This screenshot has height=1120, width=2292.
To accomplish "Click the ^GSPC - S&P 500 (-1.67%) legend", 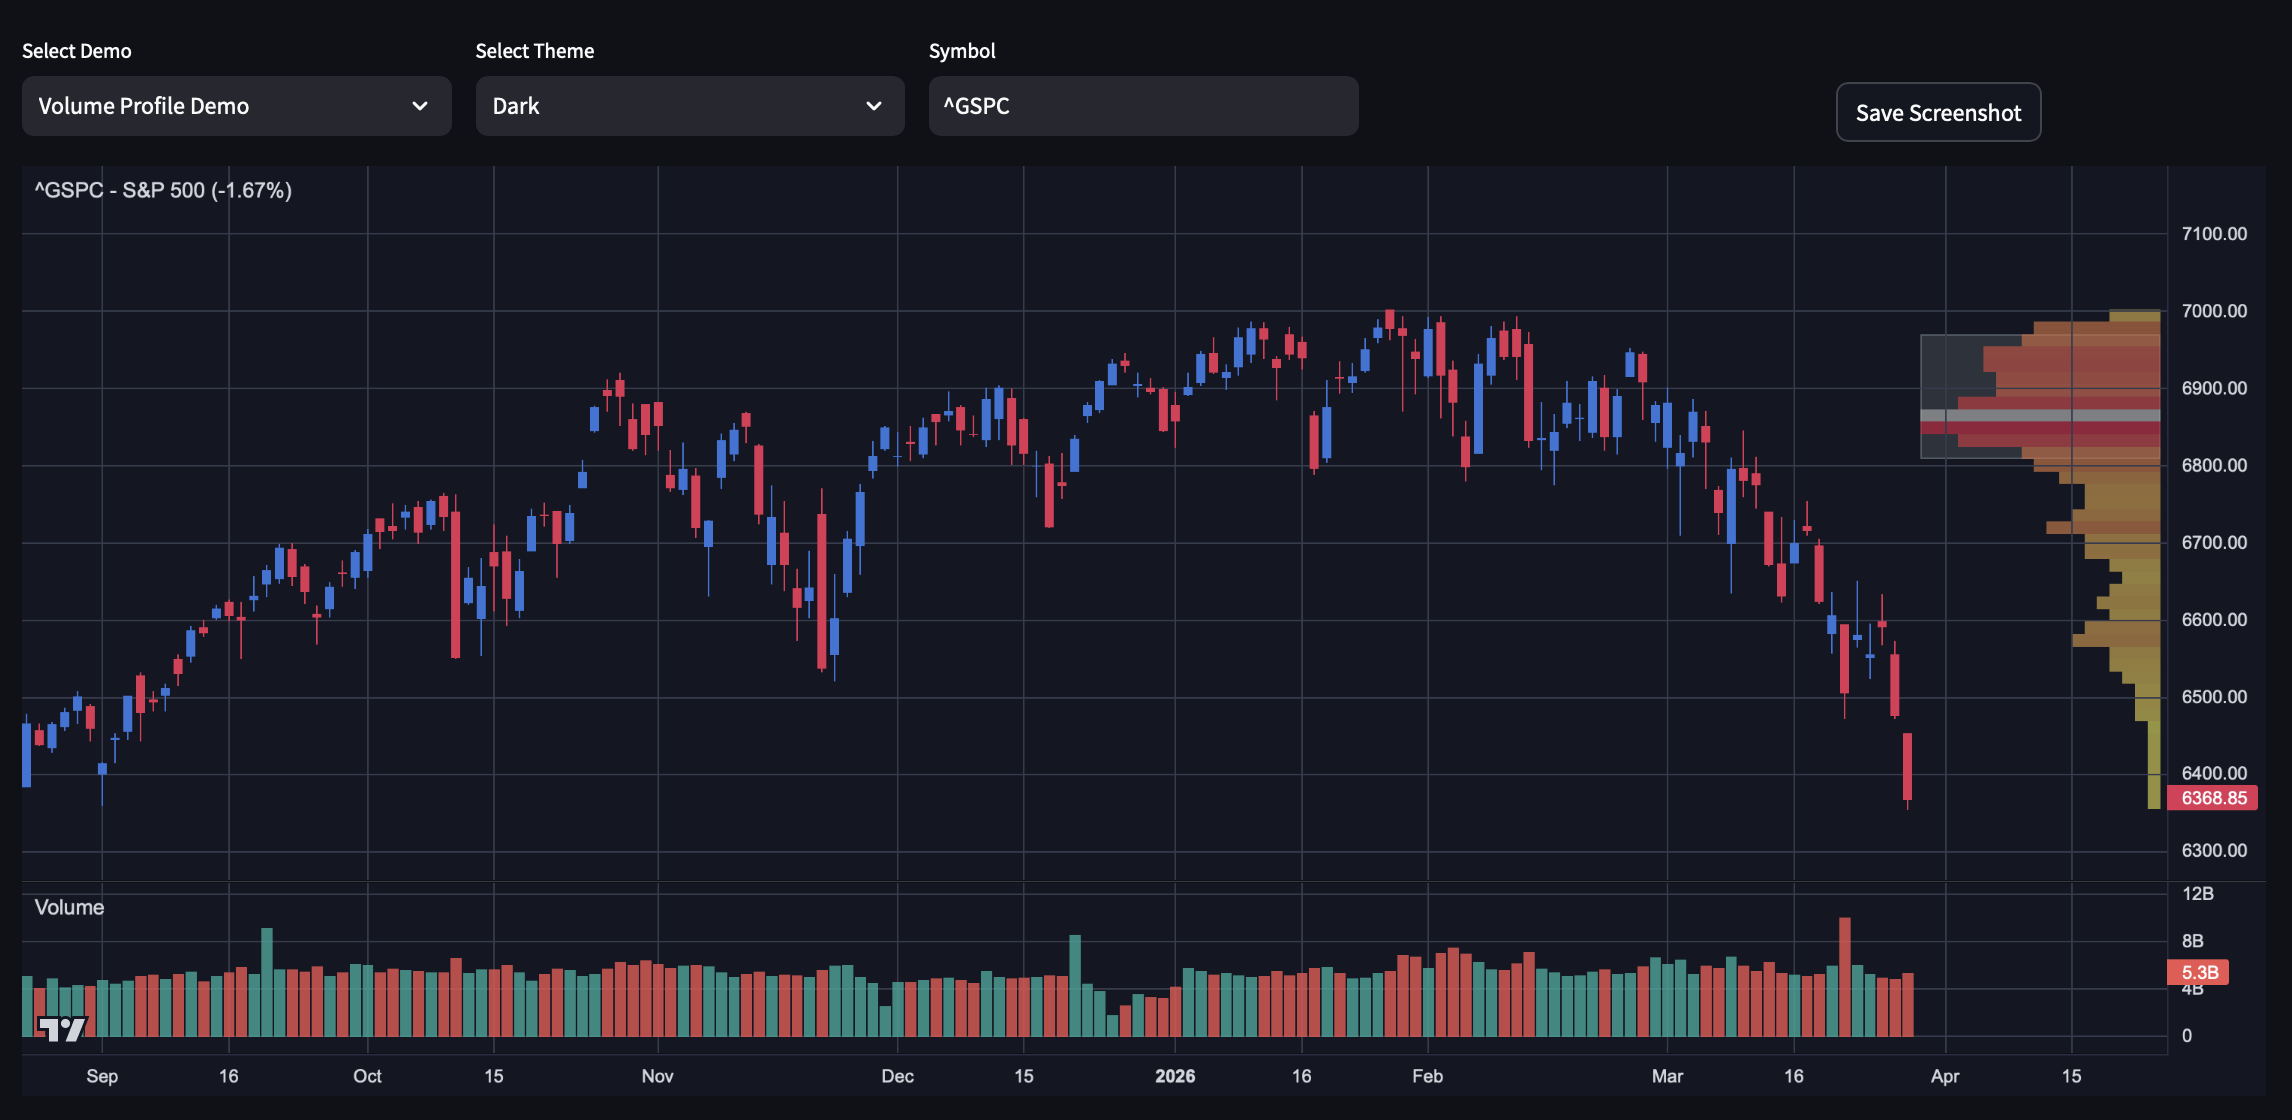I will click(x=163, y=190).
